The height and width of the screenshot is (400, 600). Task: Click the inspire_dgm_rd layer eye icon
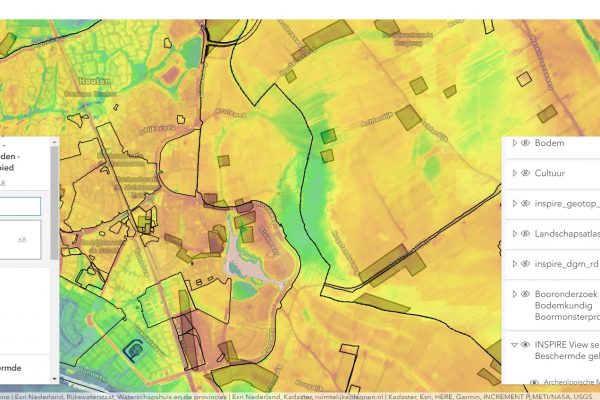(x=524, y=264)
